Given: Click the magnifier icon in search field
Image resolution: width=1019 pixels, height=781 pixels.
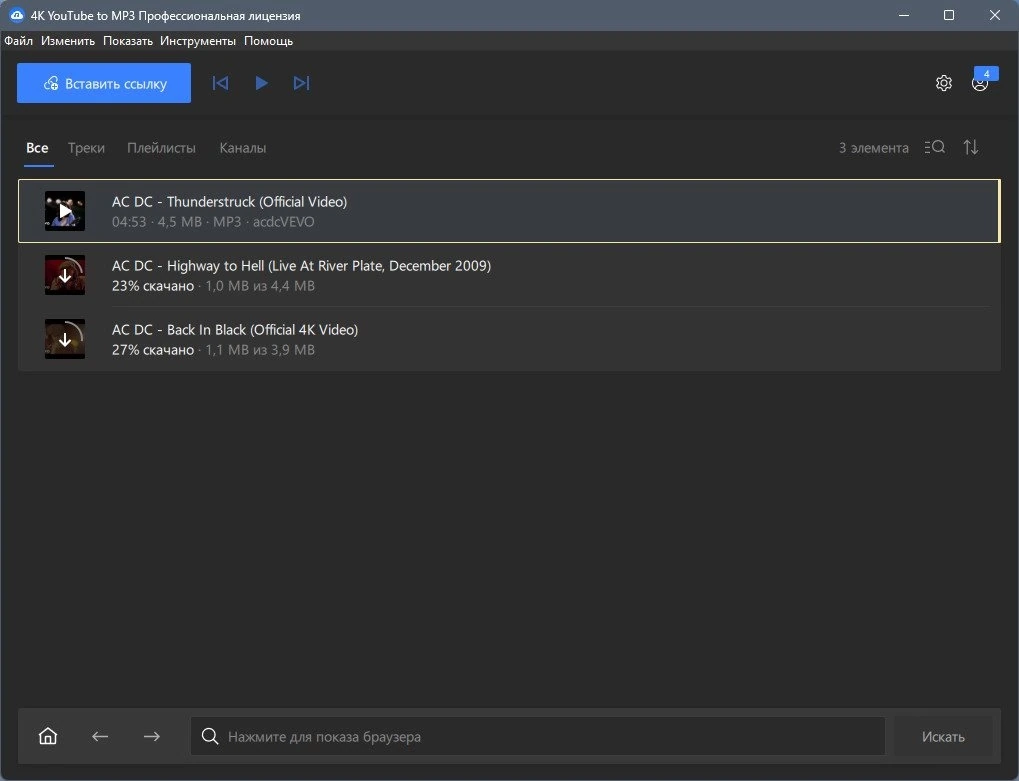Looking at the screenshot, I should pyautogui.click(x=210, y=736).
